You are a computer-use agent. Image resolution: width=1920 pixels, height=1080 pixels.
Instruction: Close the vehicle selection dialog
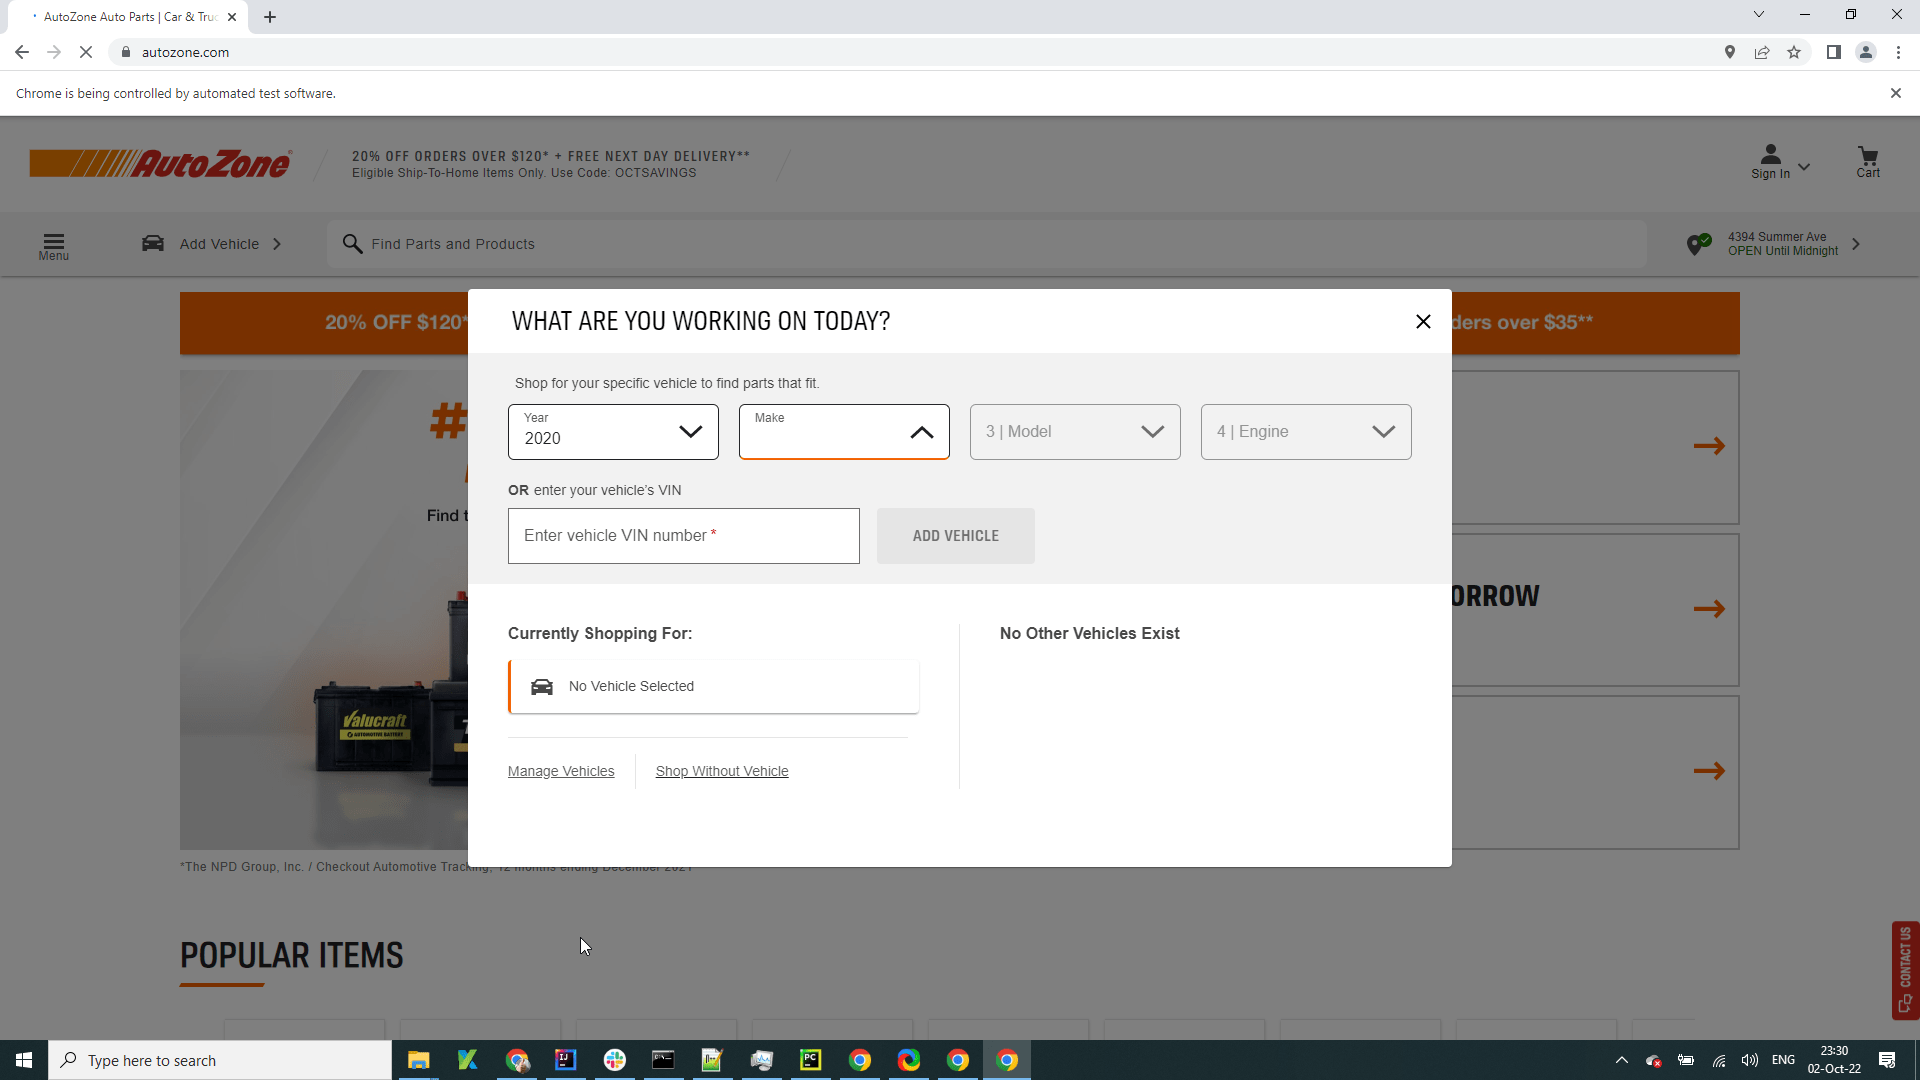1423,321
